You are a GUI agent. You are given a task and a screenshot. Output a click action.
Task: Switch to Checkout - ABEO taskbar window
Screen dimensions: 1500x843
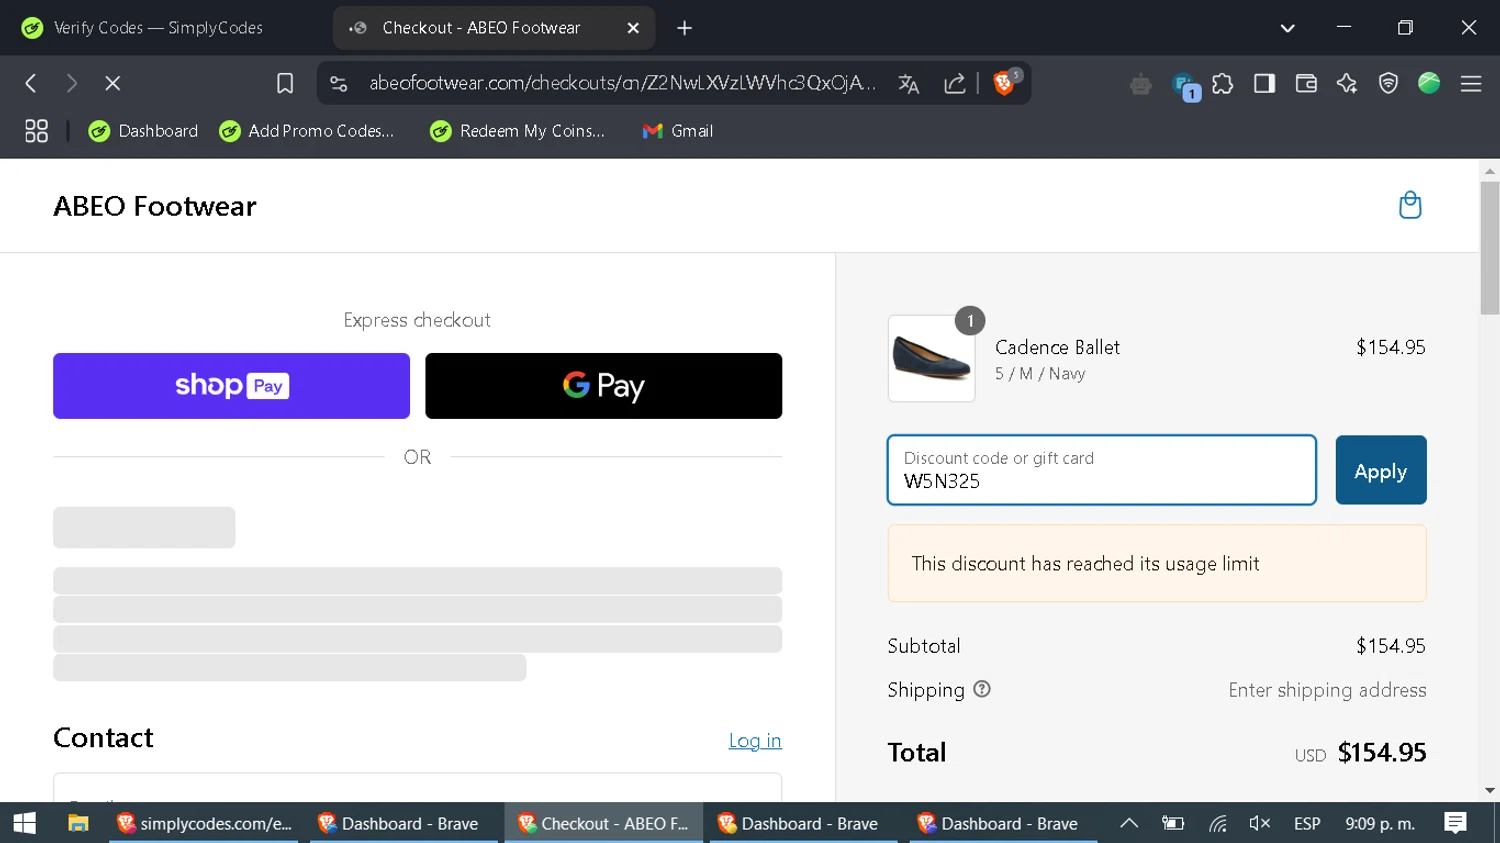coord(603,823)
